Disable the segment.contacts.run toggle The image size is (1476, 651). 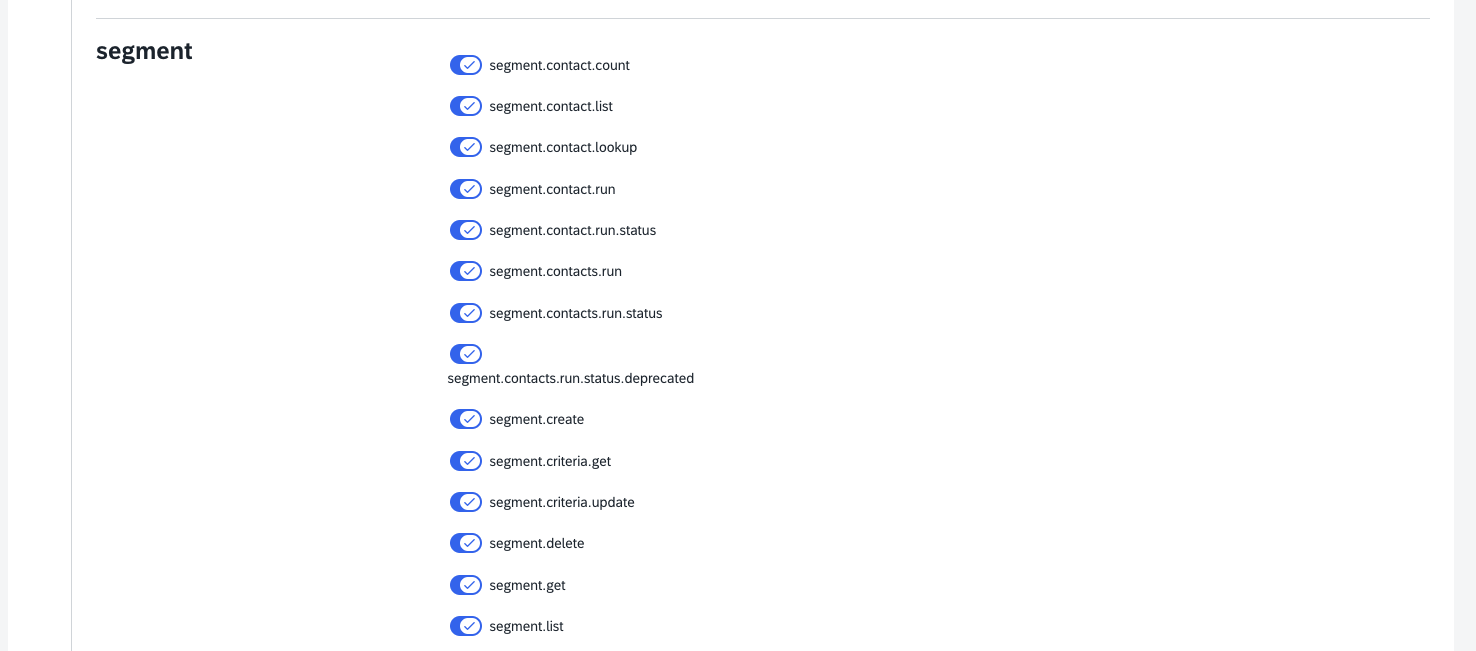pyautogui.click(x=466, y=271)
